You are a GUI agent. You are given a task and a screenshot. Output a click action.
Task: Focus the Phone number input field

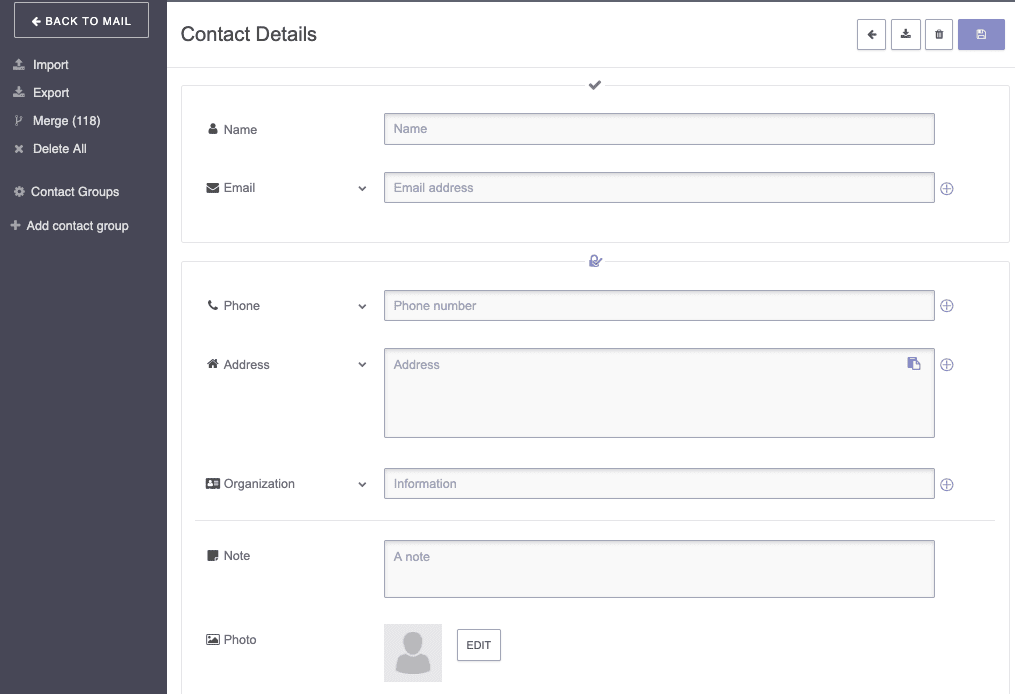pos(659,306)
